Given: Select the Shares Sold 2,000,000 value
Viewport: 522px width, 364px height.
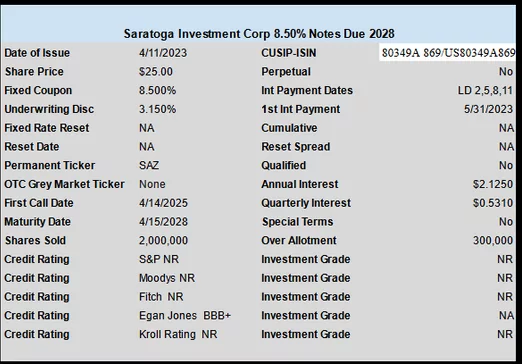Looking at the screenshot, I should [163, 240].
